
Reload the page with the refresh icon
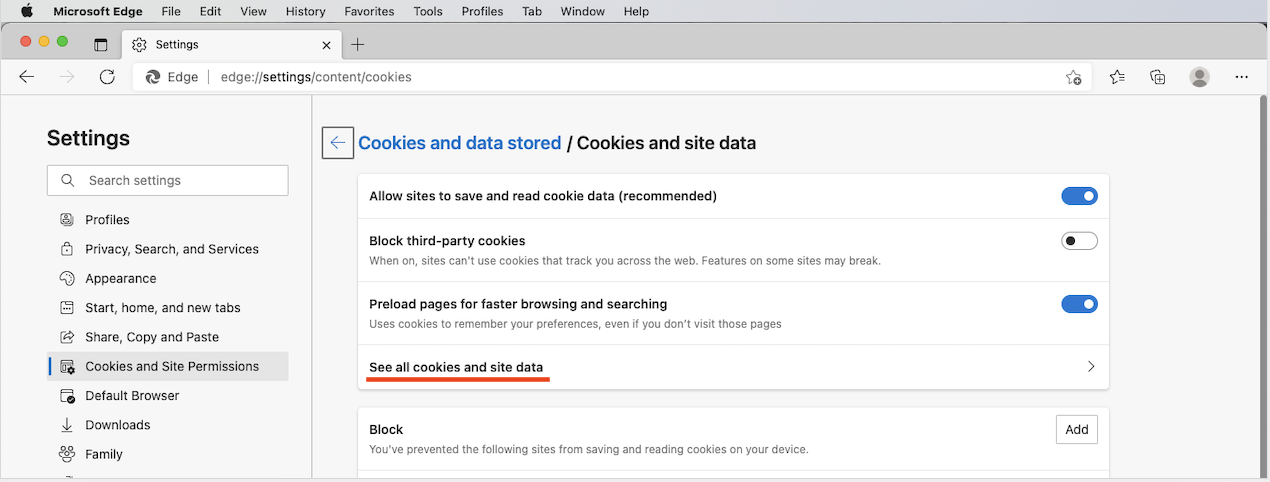[x=107, y=77]
